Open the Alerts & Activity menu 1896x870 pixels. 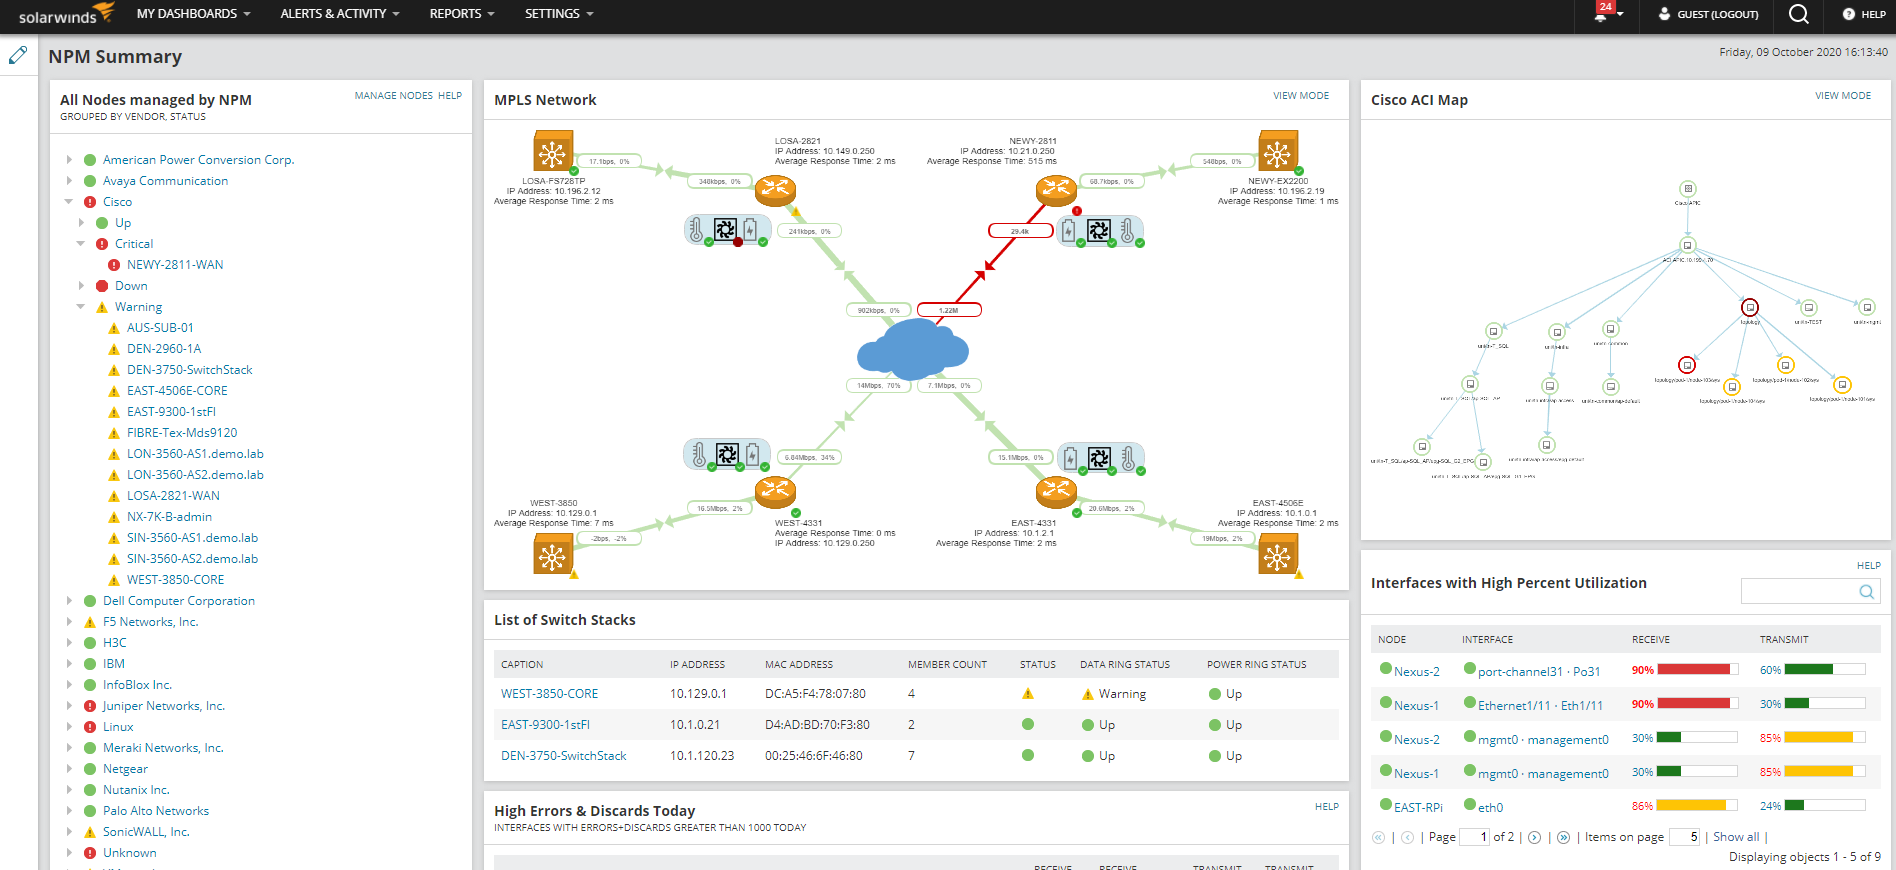339,14
